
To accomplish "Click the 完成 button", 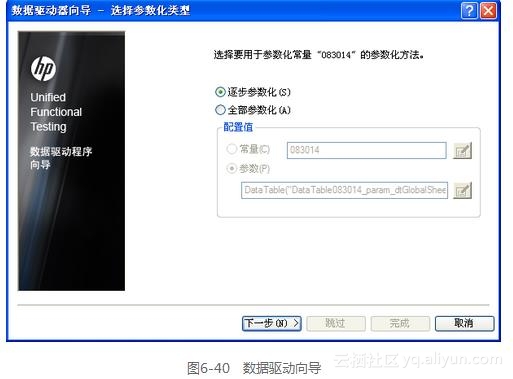I will [x=400, y=323].
